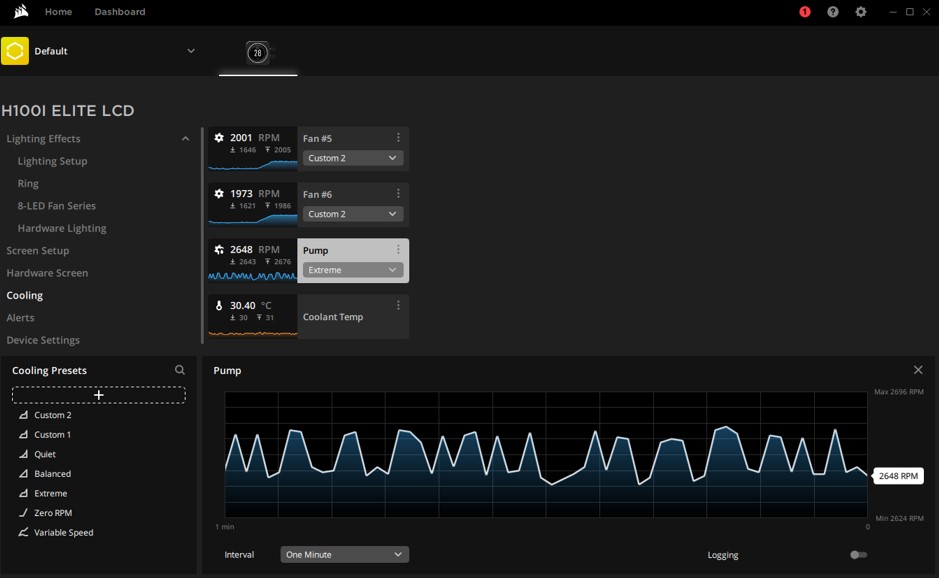Open Fan #5 three-dot options menu

click(398, 138)
